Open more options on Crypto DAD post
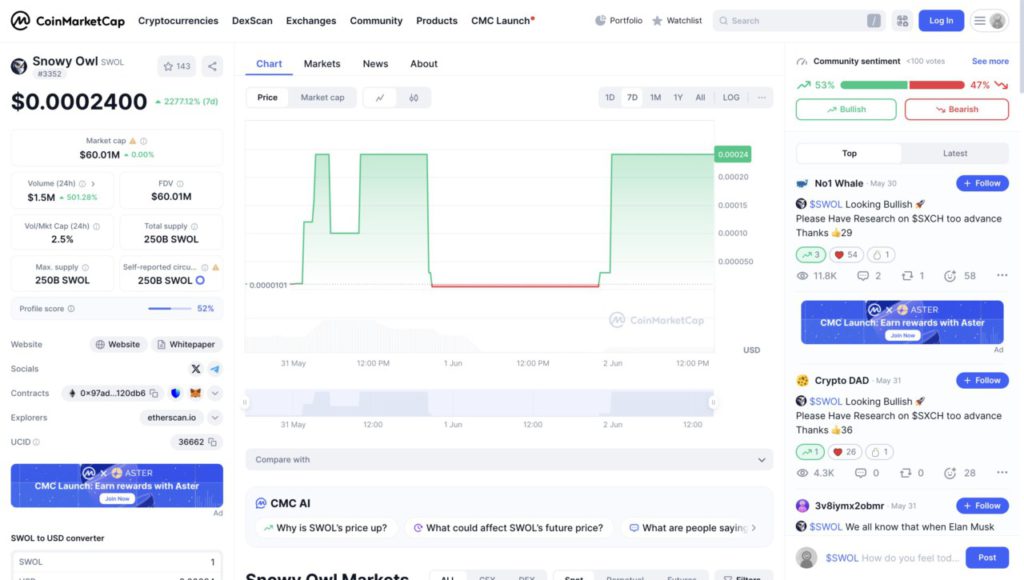This screenshot has height=580, width=1024. pyautogui.click(x=1002, y=473)
